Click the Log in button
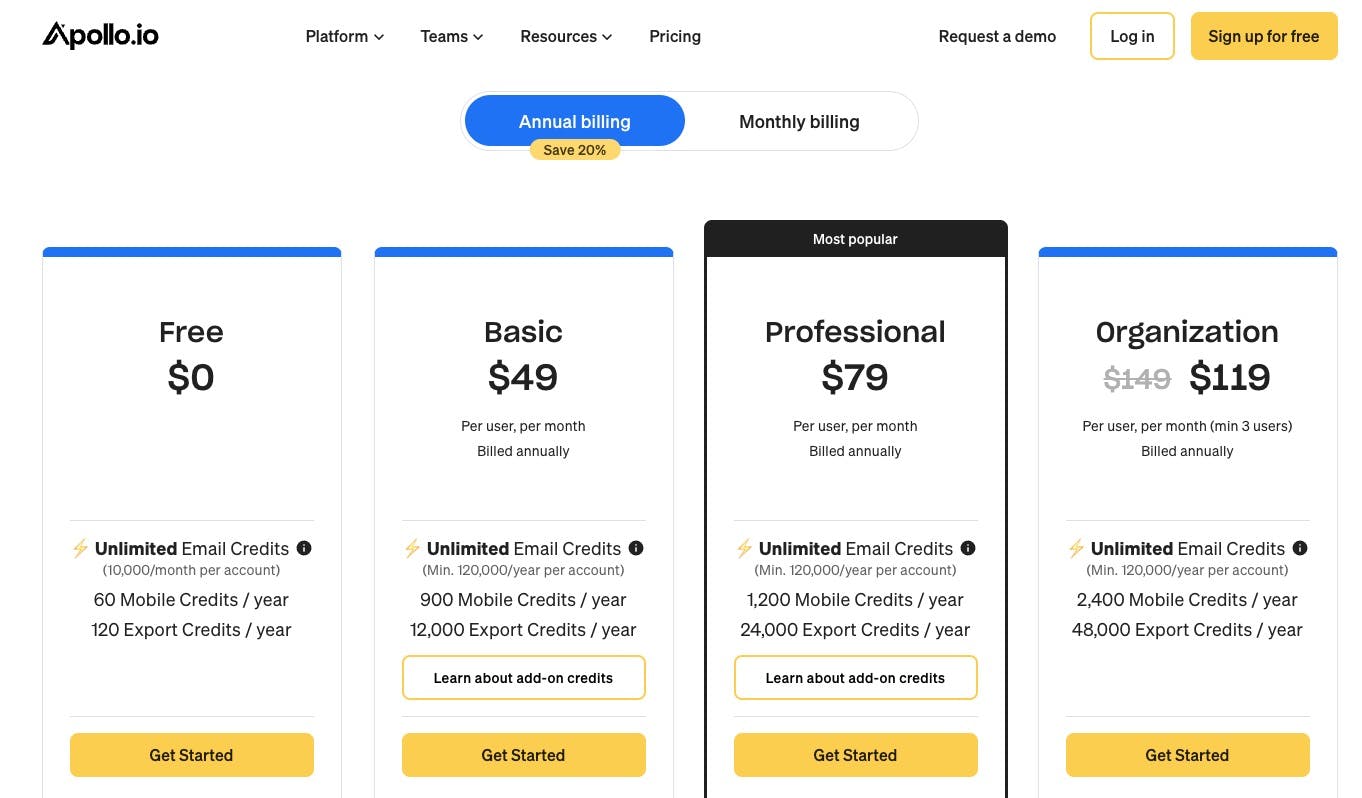This screenshot has height=798, width=1362. 1132,37
